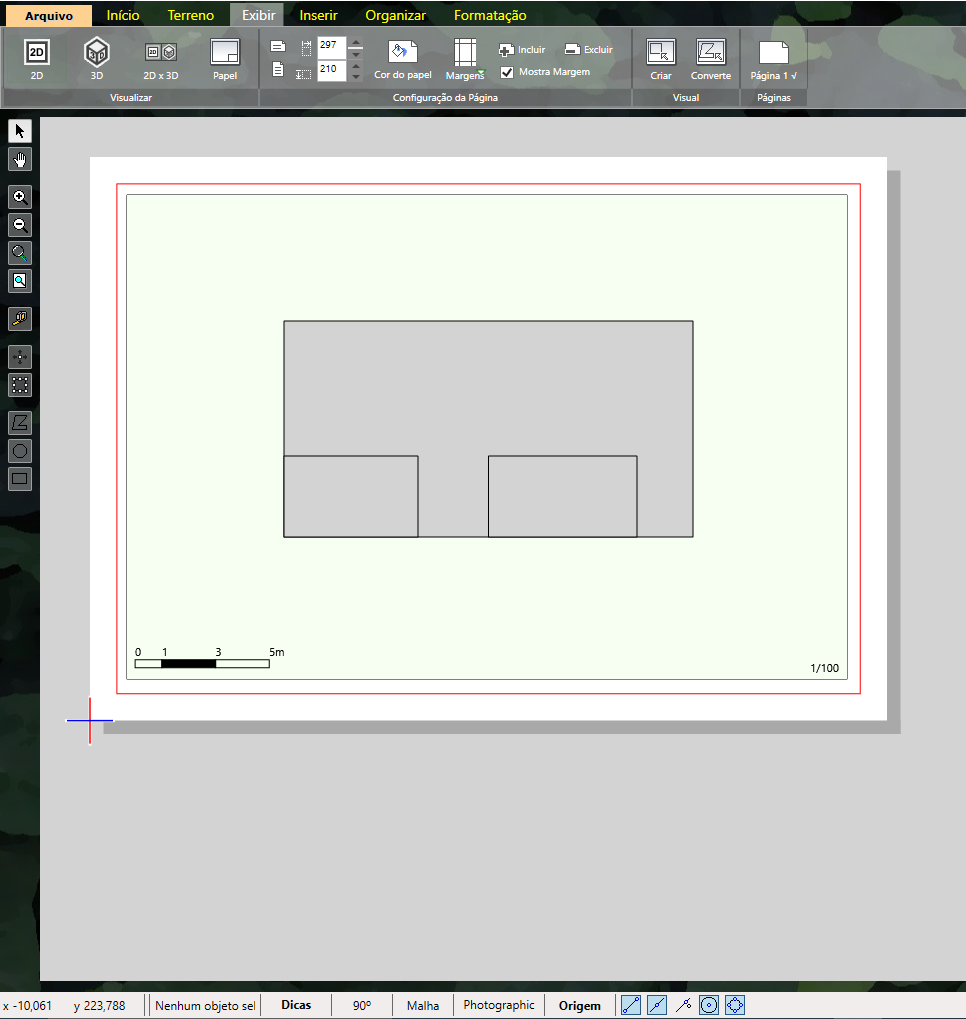This screenshot has height=1019, width=966.
Task: Toggle the 90° angle constraint
Action: pyautogui.click(x=362, y=1005)
